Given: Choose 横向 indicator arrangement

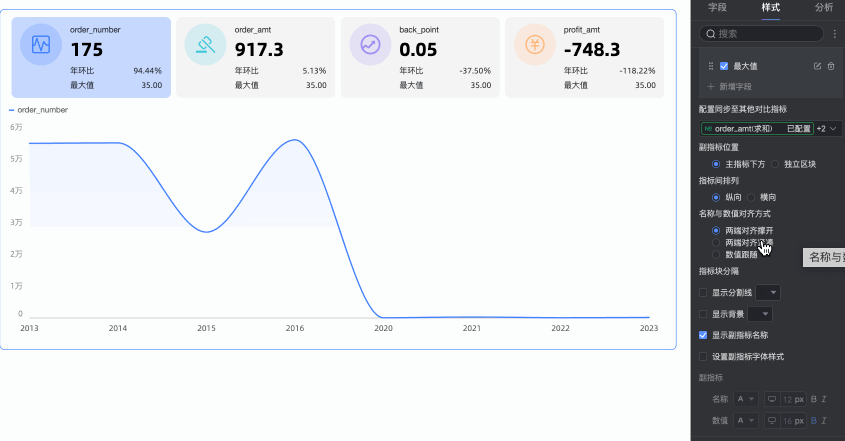Looking at the screenshot, I should [751, 197].
